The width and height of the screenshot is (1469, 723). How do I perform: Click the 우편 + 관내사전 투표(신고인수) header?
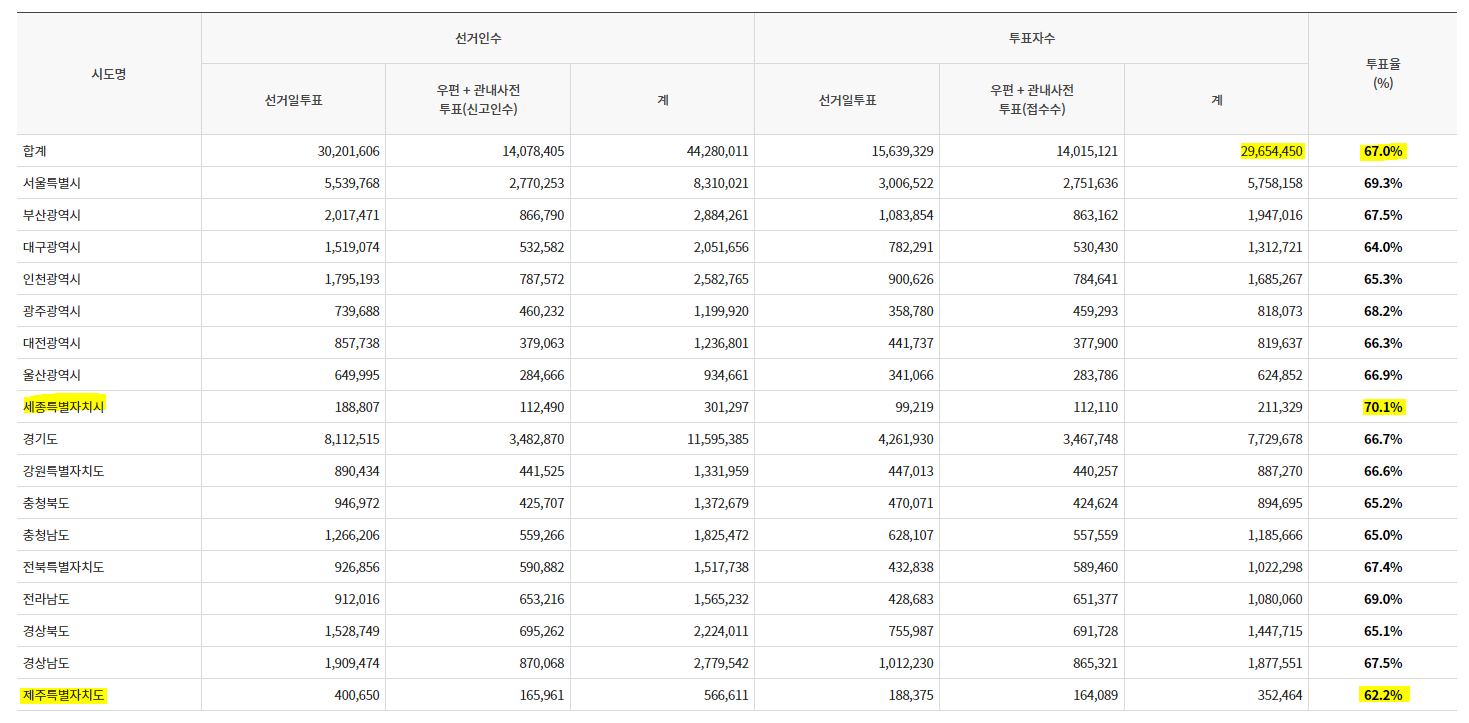tap(478, 99)
